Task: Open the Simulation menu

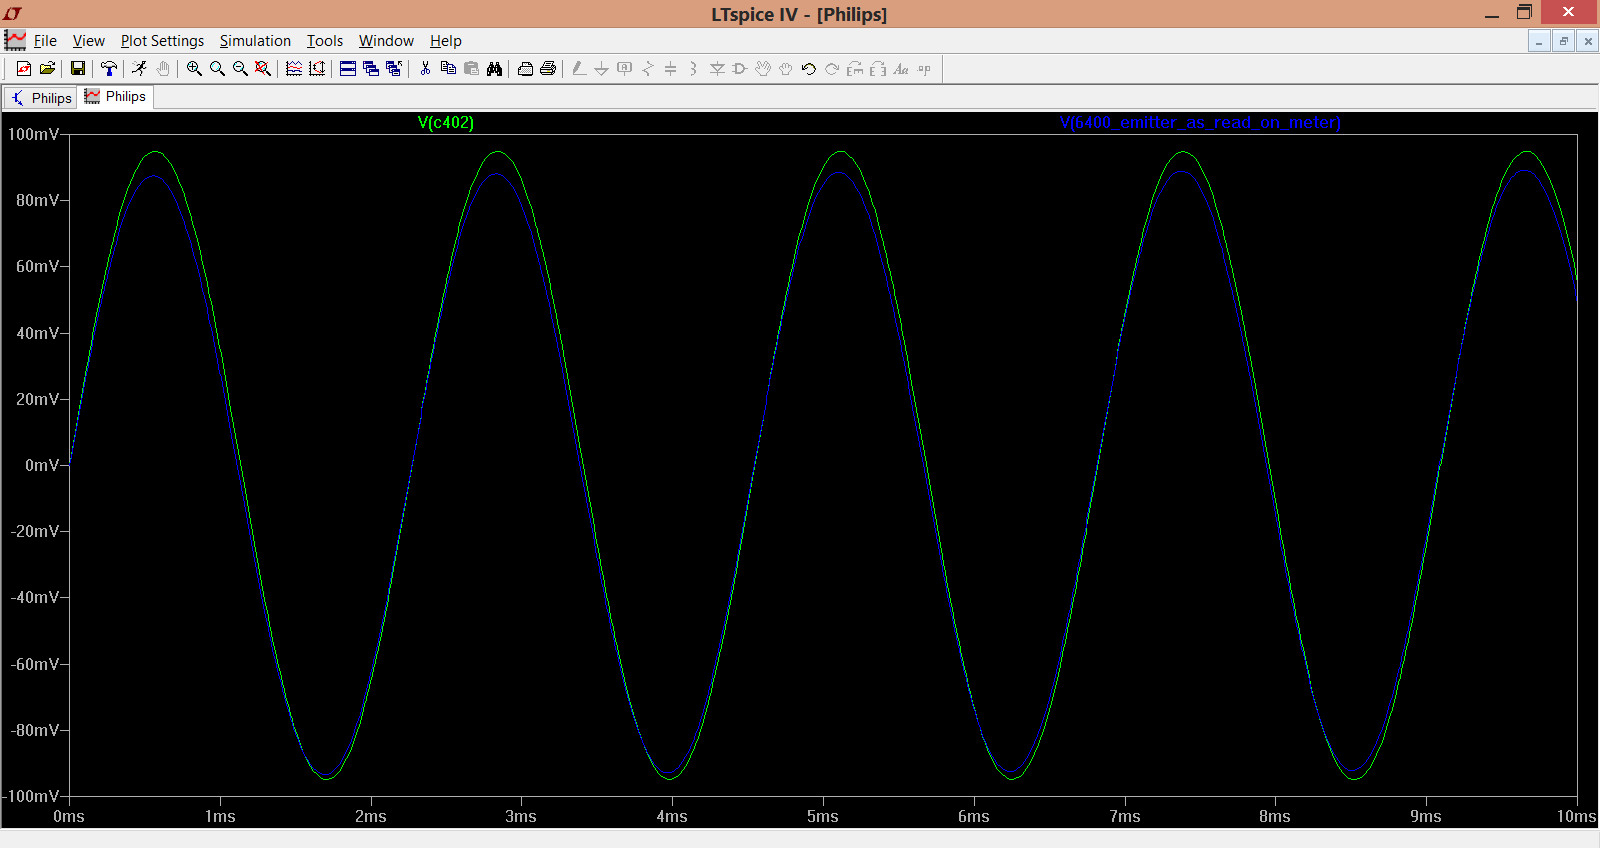Action: (x=255, y=41)
